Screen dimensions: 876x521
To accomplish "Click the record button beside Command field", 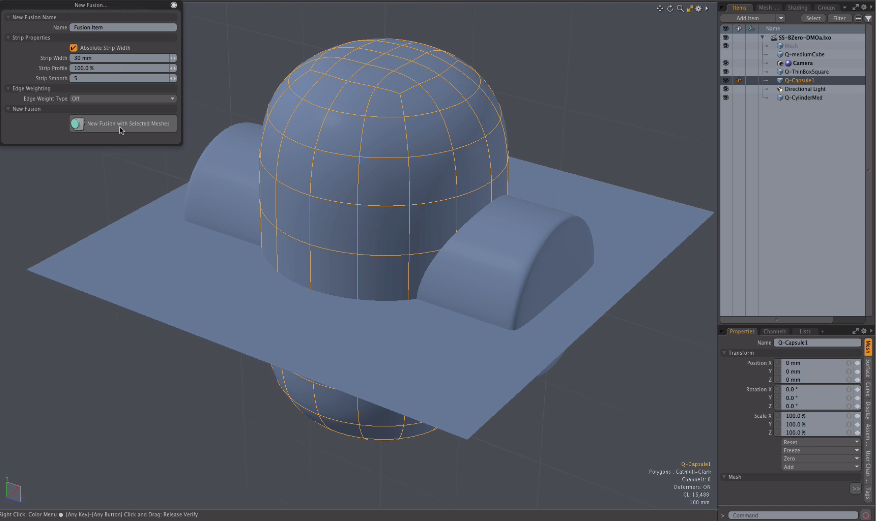I will (865, 515).
